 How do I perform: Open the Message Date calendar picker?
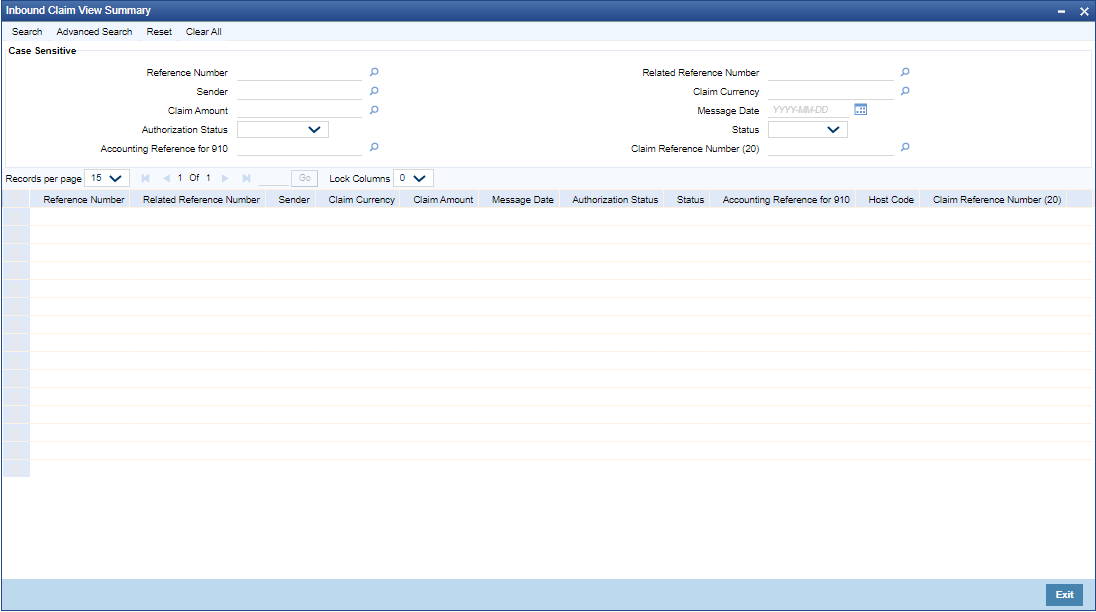(860, 110)
